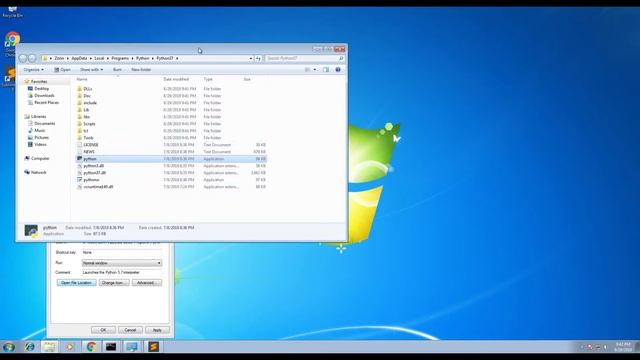Click the Shortcut key field
640x360 pixels.
click(x=122, y=253)
